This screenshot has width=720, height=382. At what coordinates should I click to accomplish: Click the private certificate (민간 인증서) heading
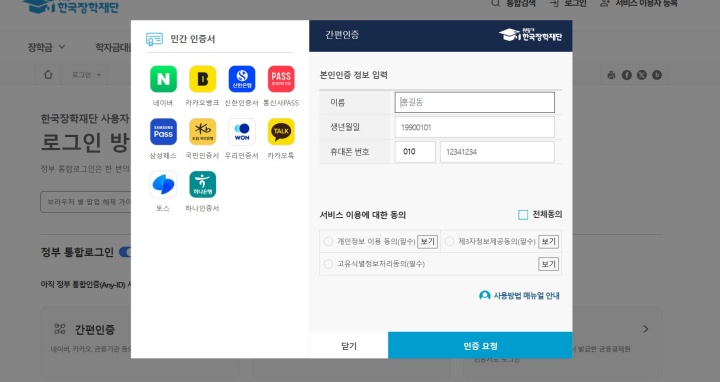(193, 39)
